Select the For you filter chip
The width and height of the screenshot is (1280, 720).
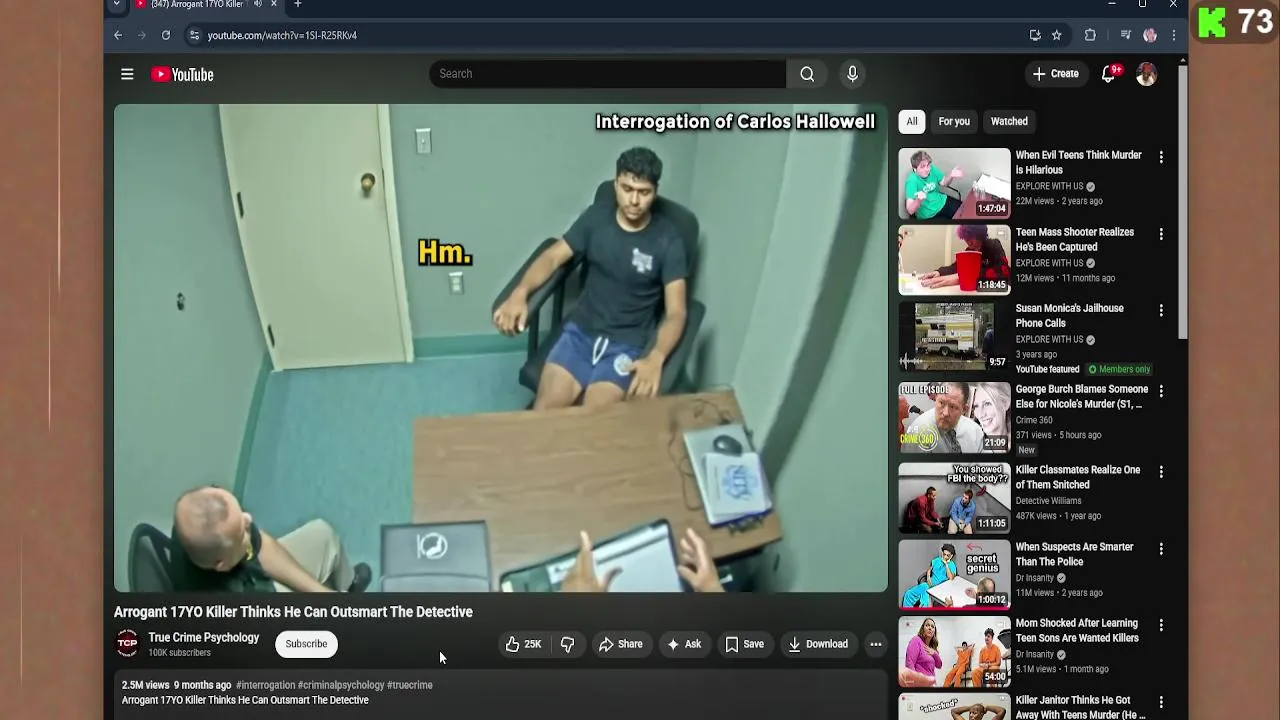[954, 122]
